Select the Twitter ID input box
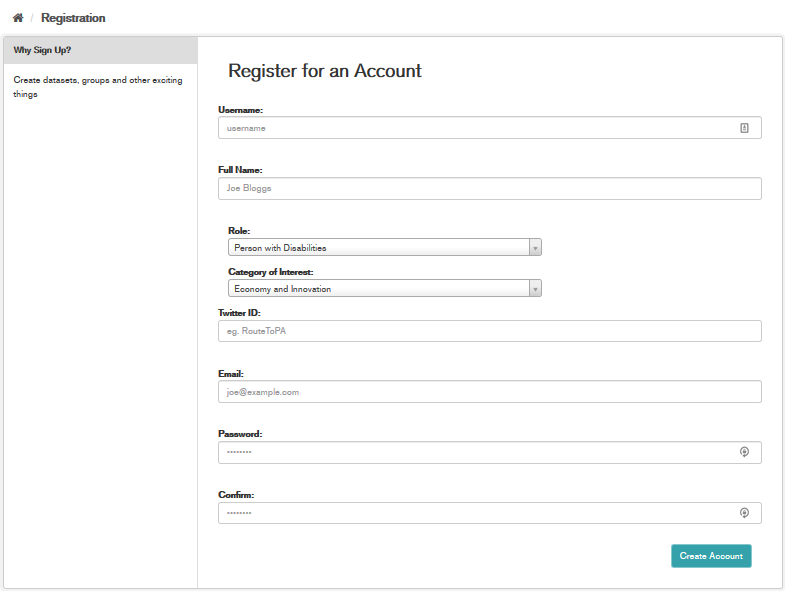The height and width of the screenshot is (597, 793). 489,331
